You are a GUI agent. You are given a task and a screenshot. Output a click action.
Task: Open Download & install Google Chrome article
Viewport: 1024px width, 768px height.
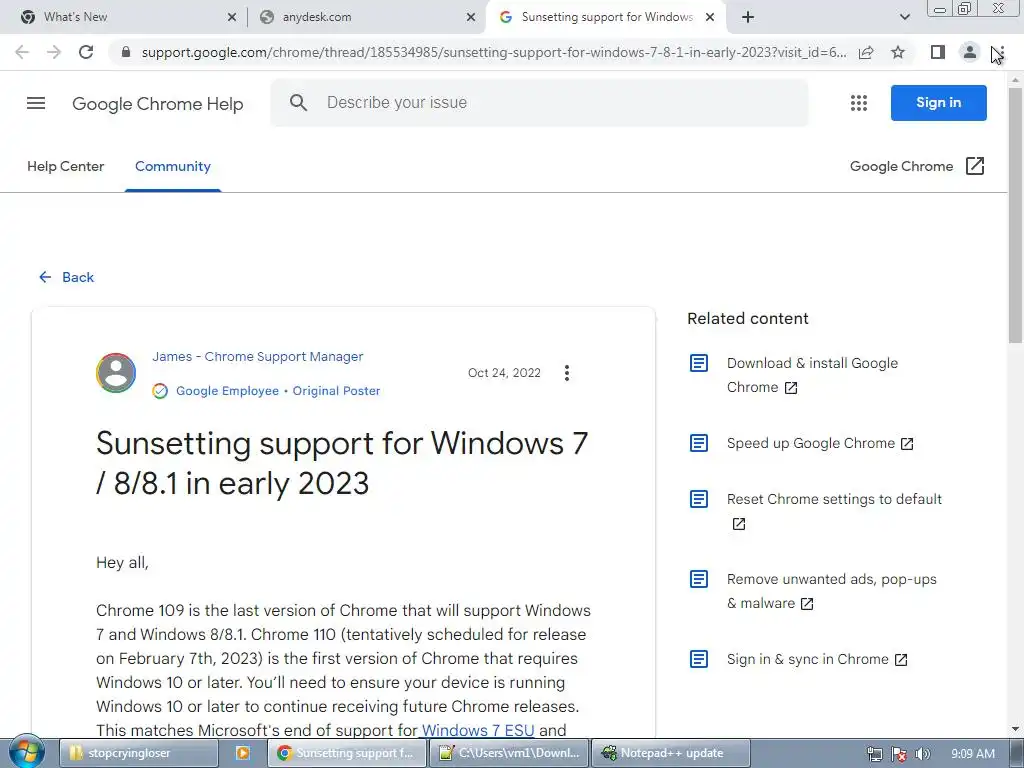coord(812,375)
